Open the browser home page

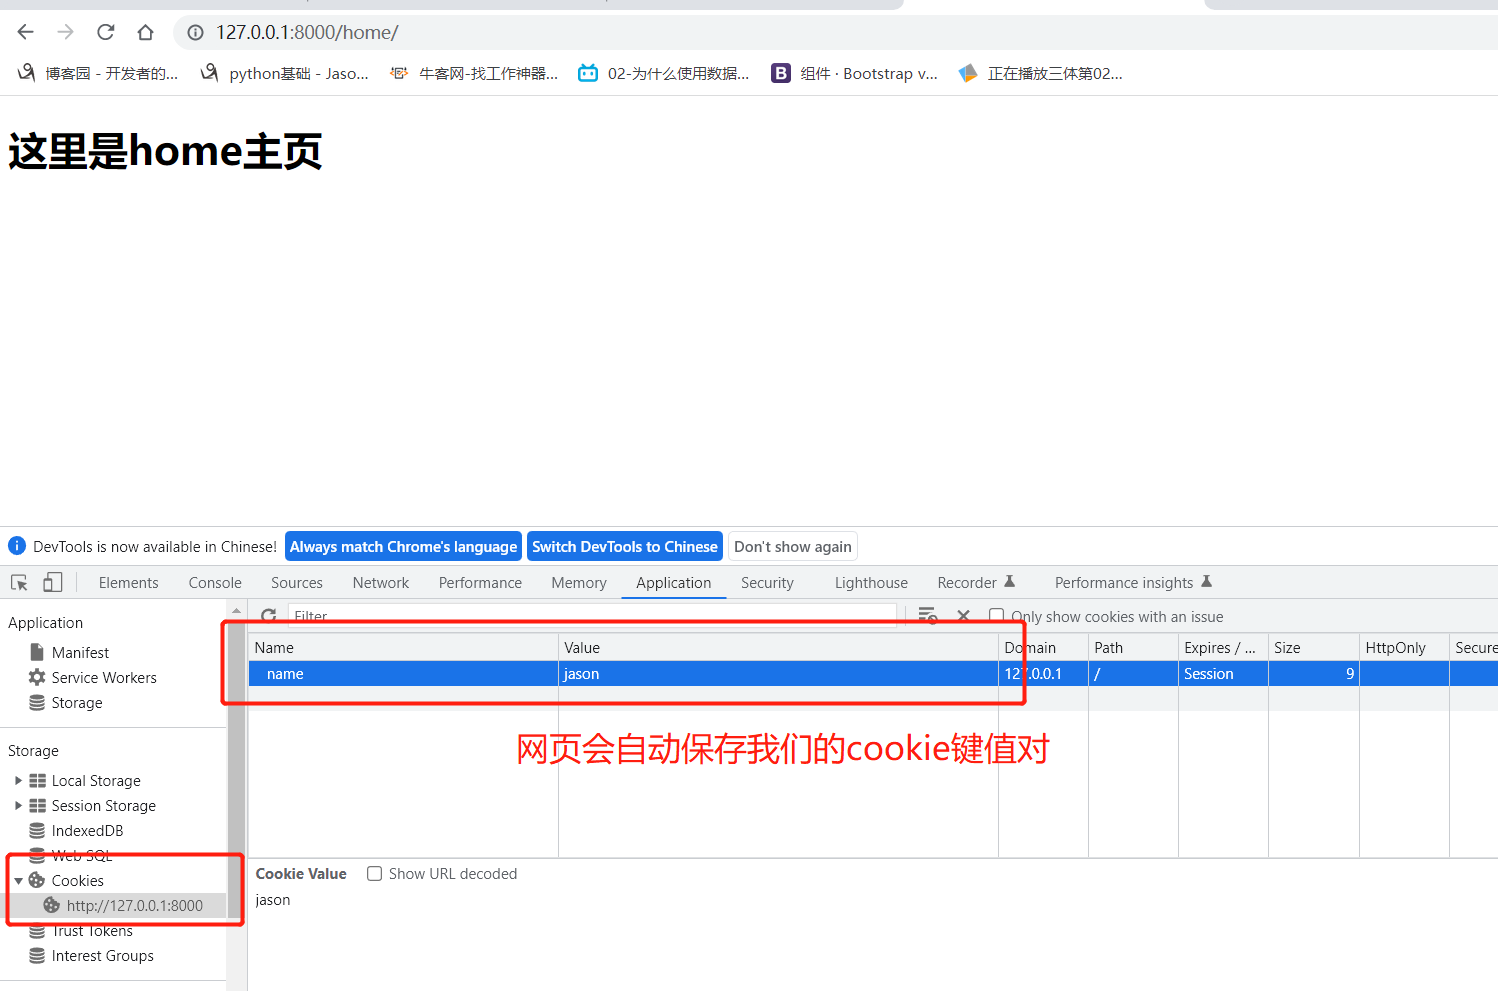click(146, 32)
